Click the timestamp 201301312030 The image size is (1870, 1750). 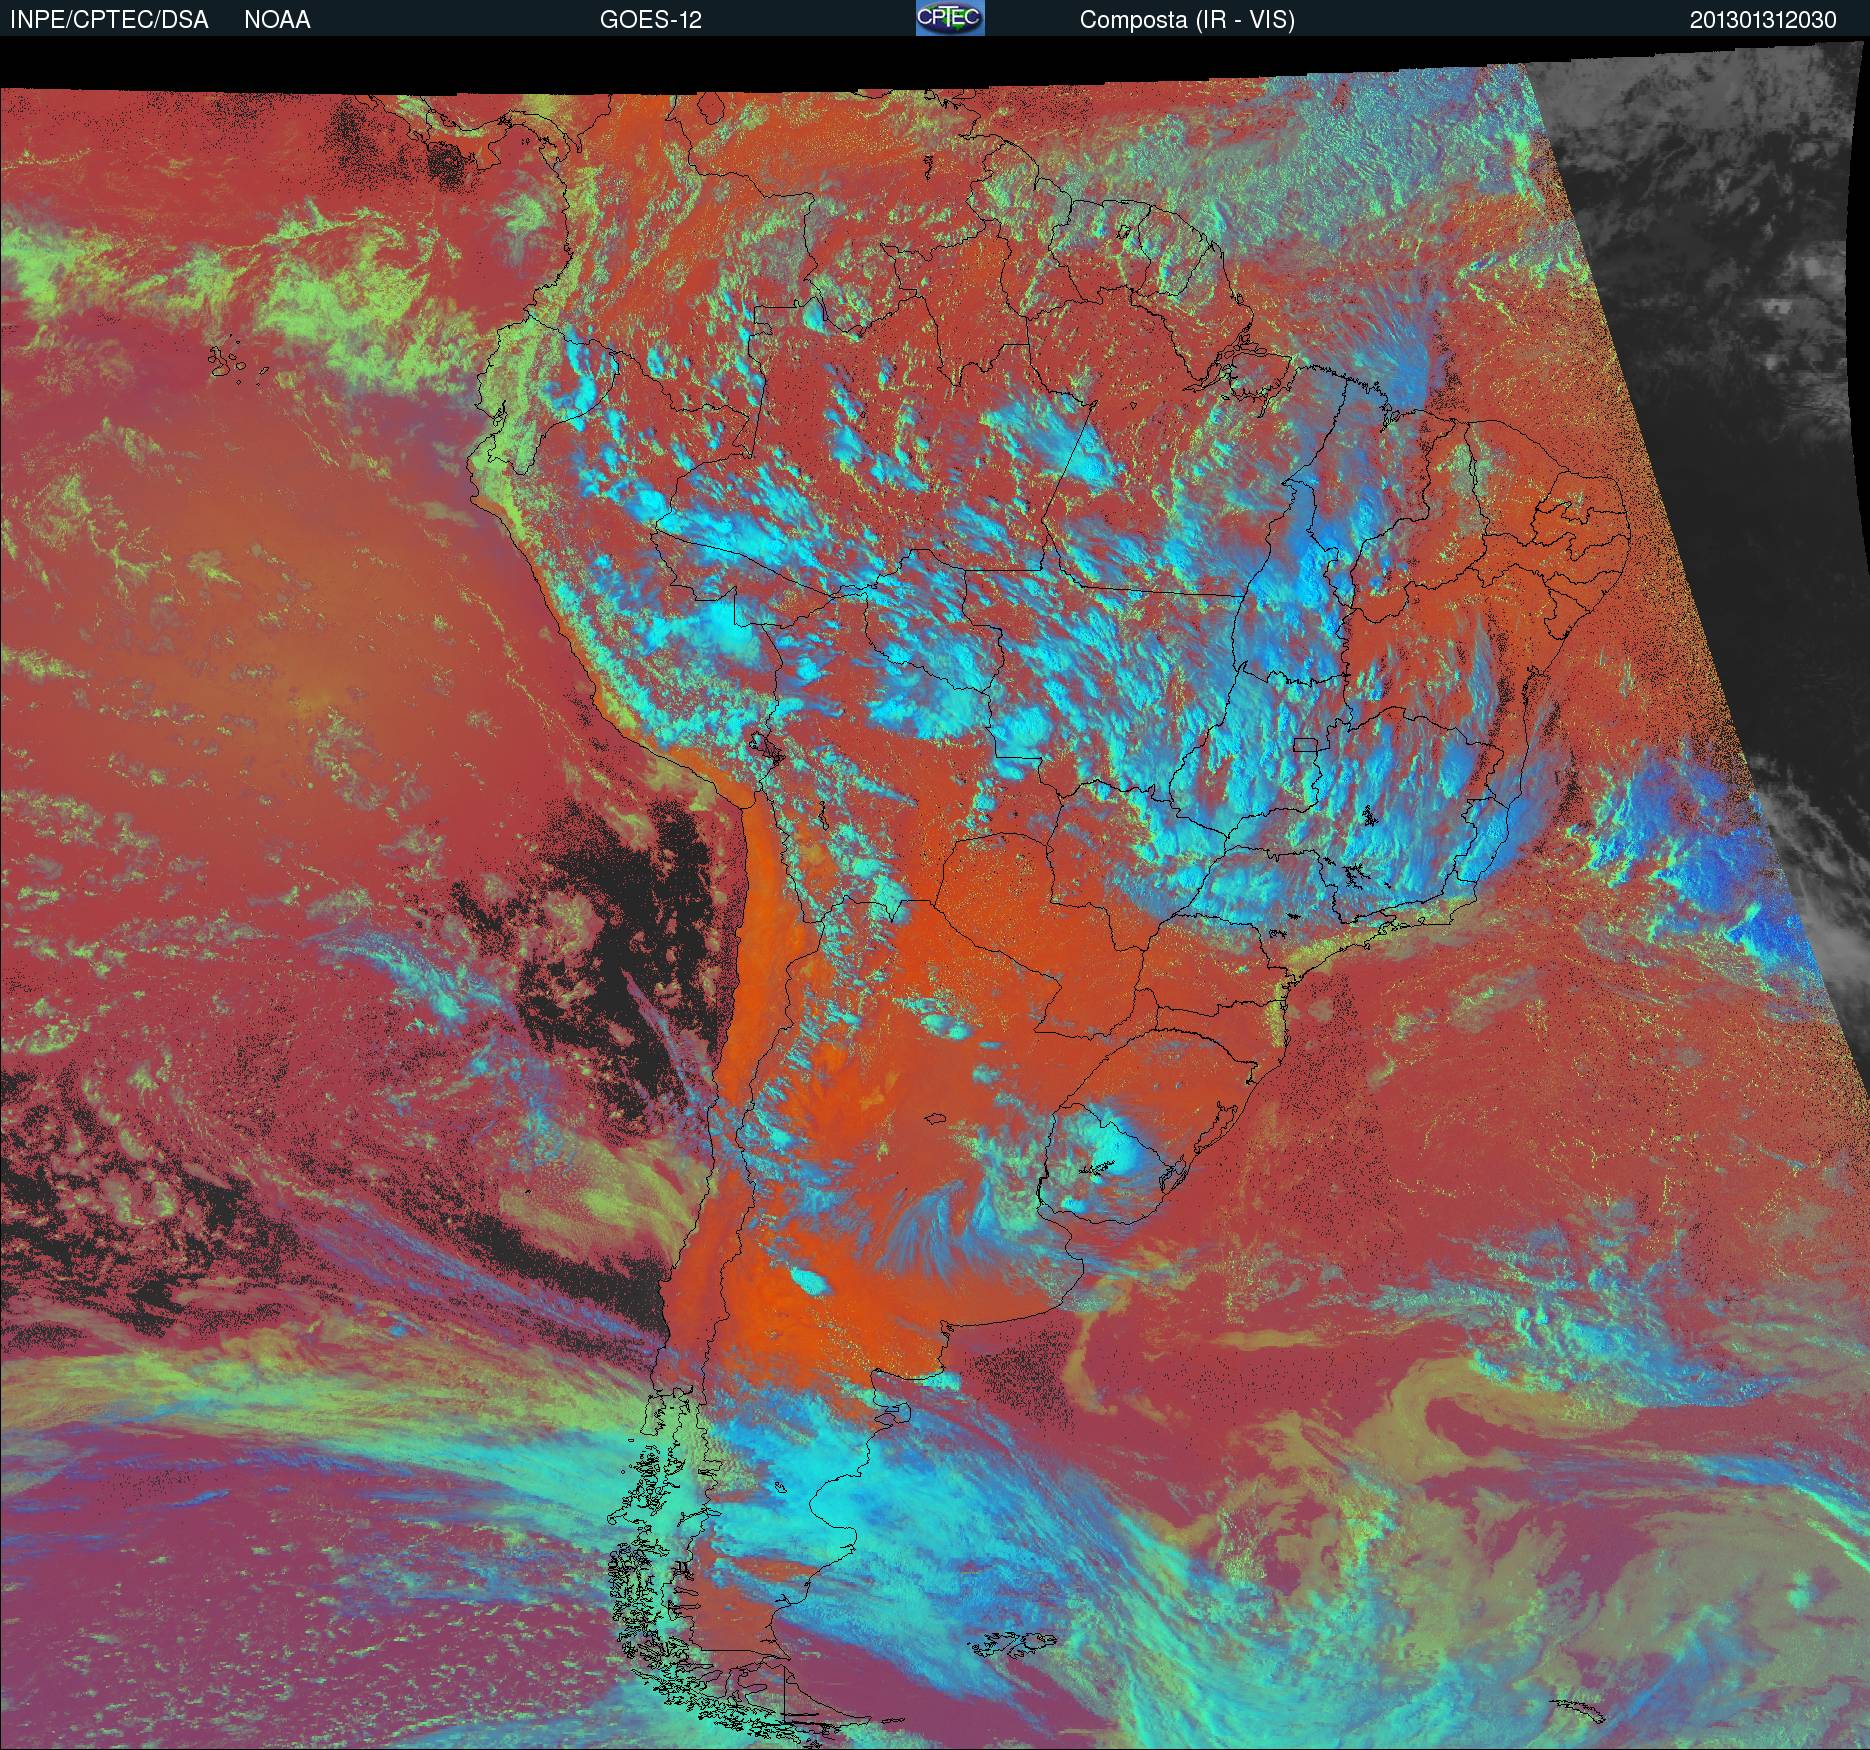coord(1763,20)
